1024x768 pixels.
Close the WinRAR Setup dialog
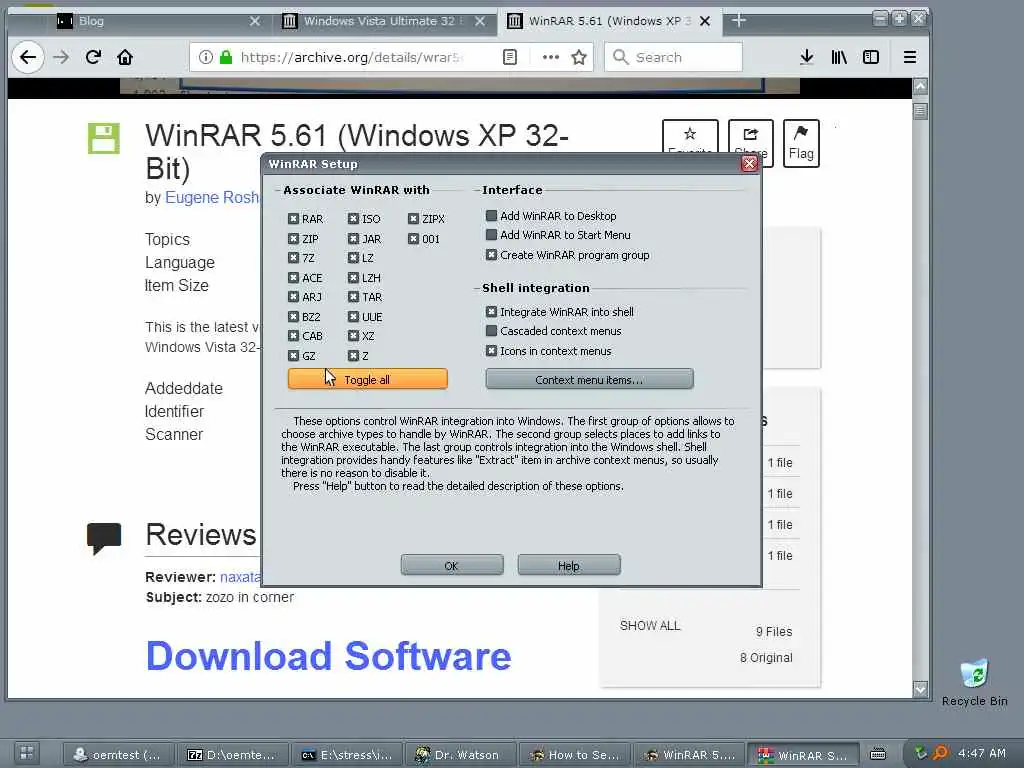coord(749,164)
